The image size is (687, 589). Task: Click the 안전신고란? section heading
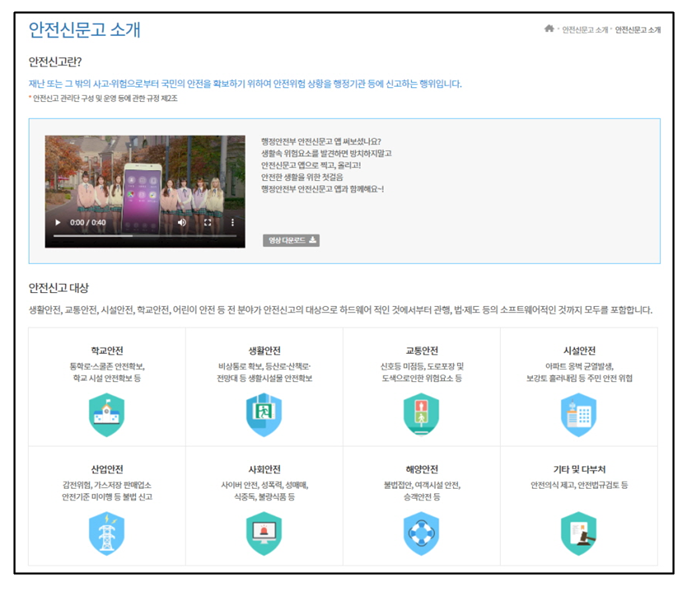click(55, 62)
